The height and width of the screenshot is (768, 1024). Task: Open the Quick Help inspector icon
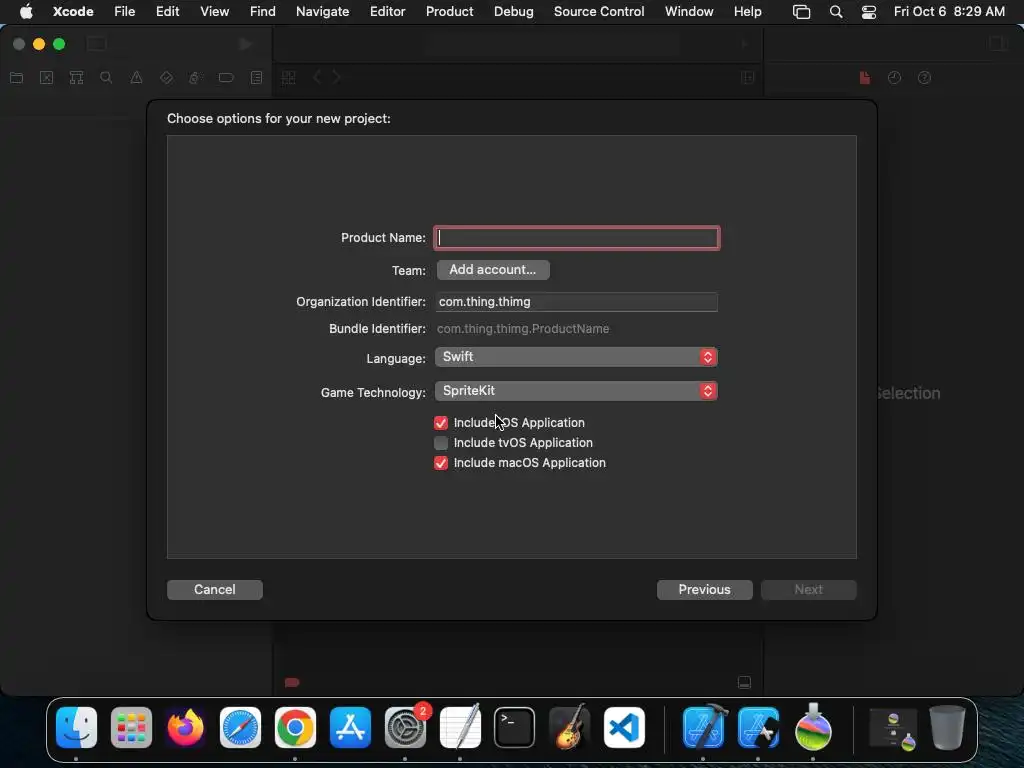924,78
